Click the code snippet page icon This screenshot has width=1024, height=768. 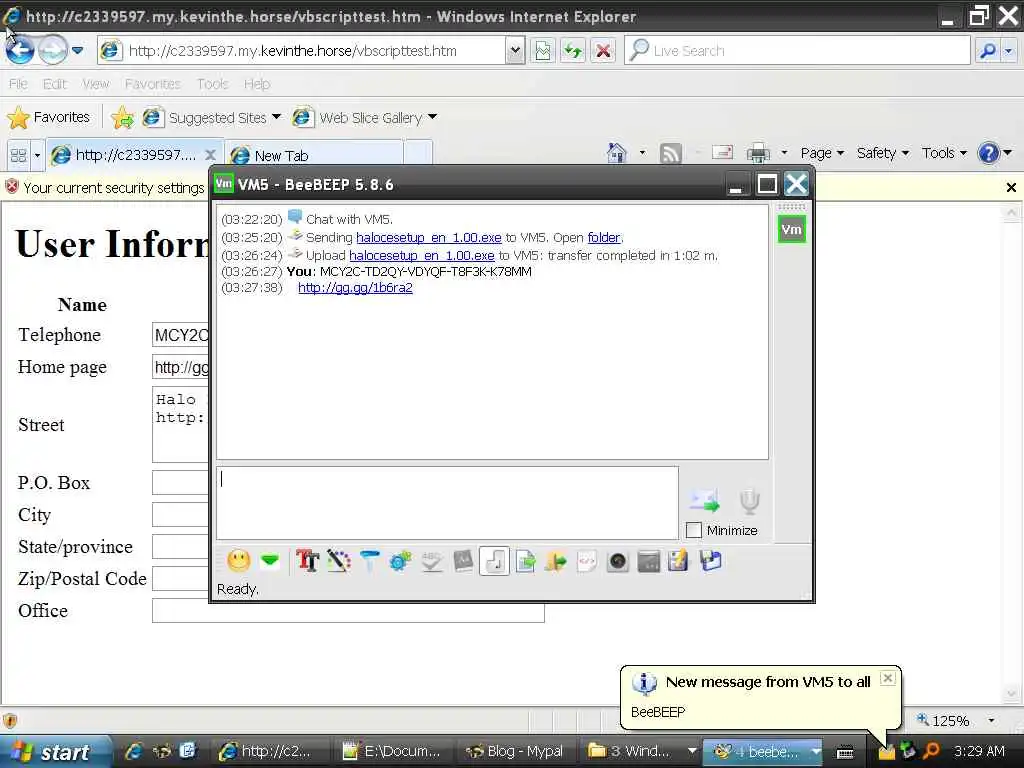tap(586, 561)
